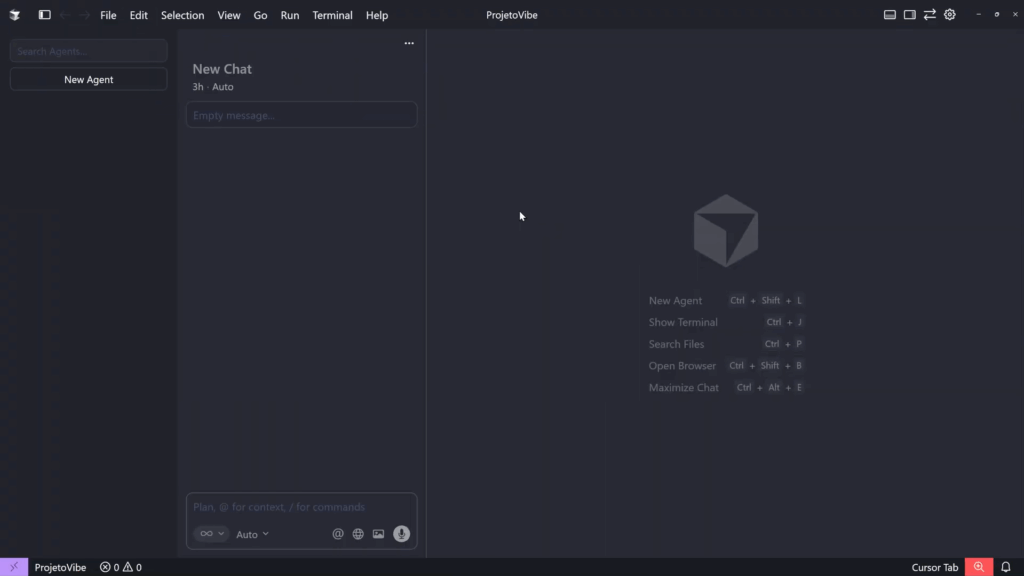Click the Open Browser shortcut hint

(x=726, y=366)
